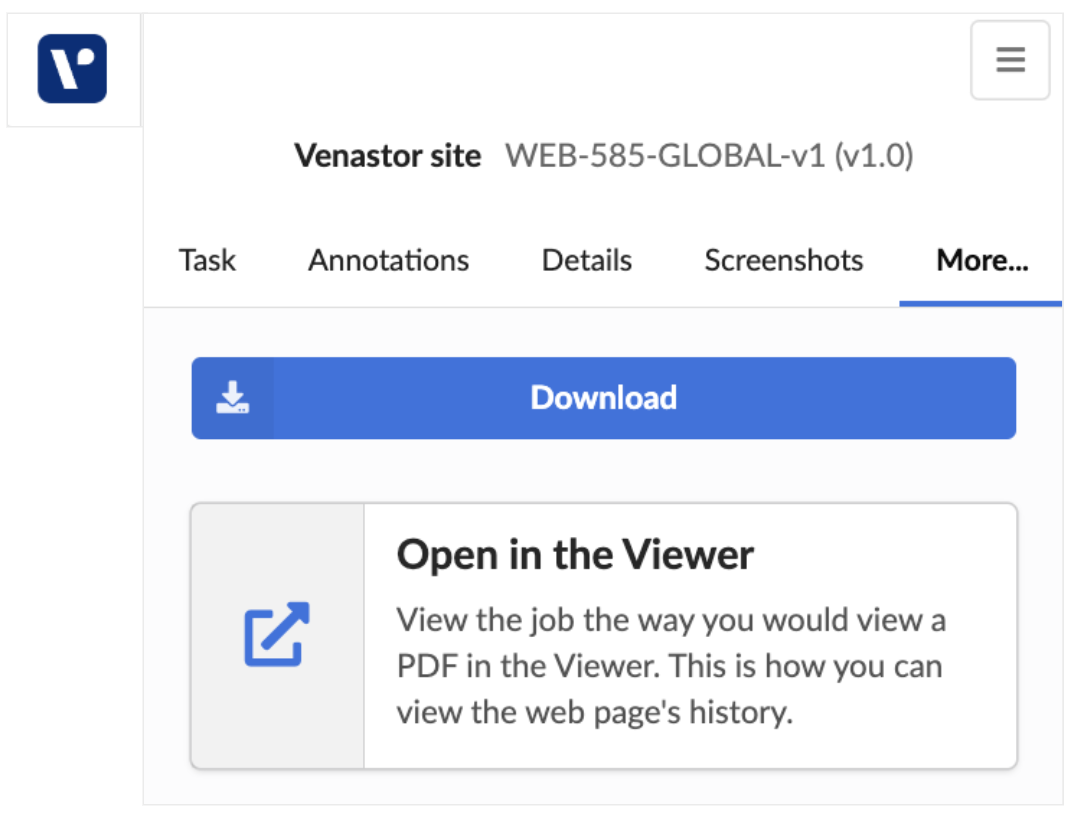Select the More... tab

982,260
